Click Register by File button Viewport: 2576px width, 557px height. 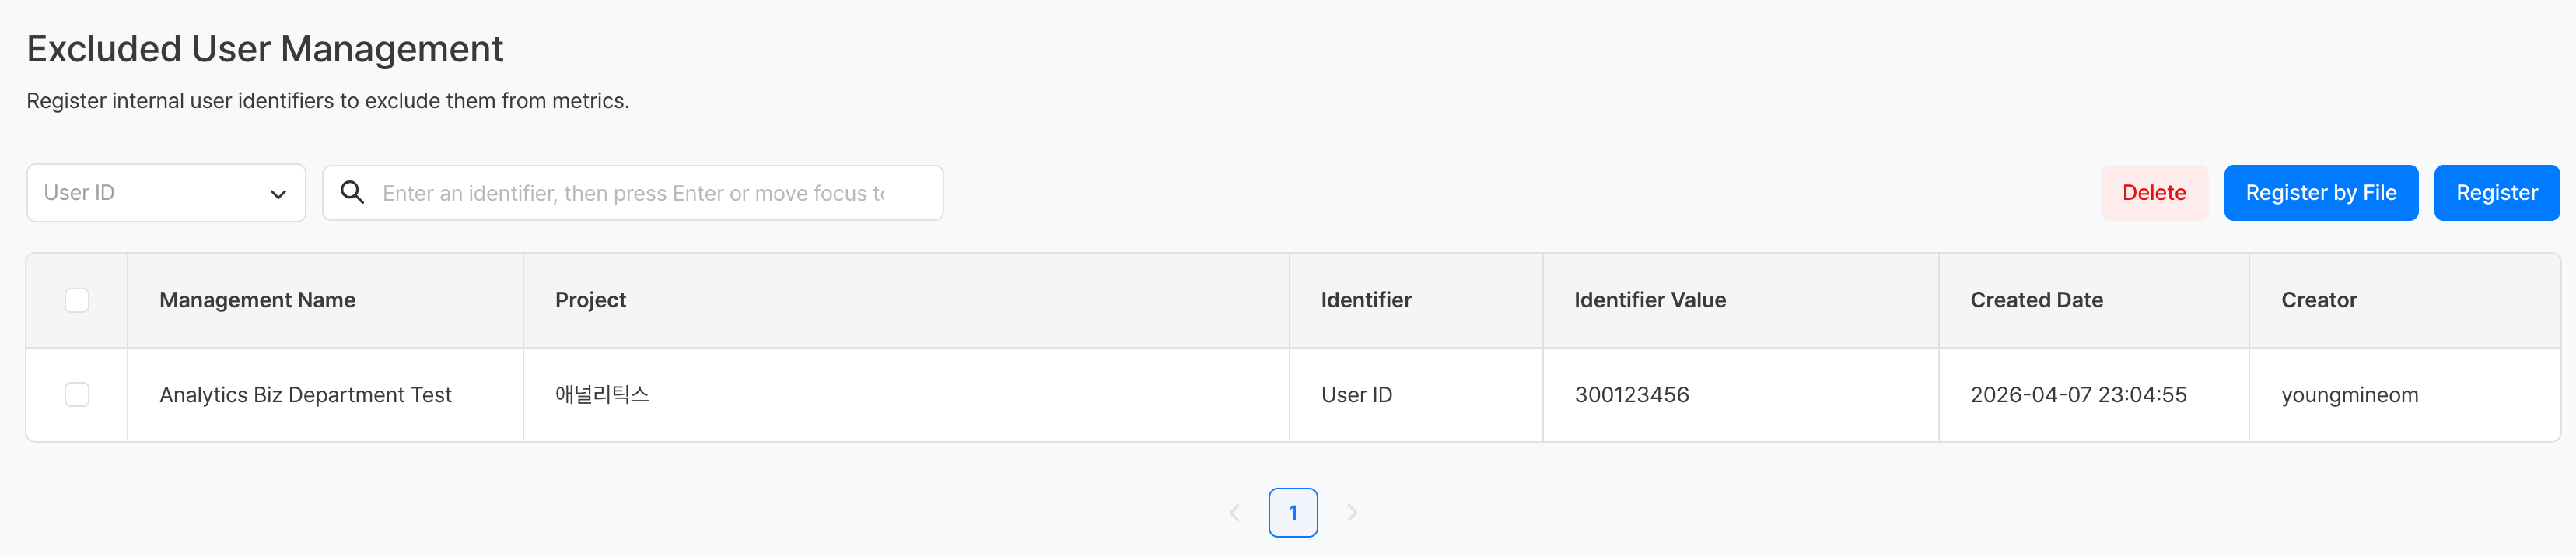click(2320, 193)
